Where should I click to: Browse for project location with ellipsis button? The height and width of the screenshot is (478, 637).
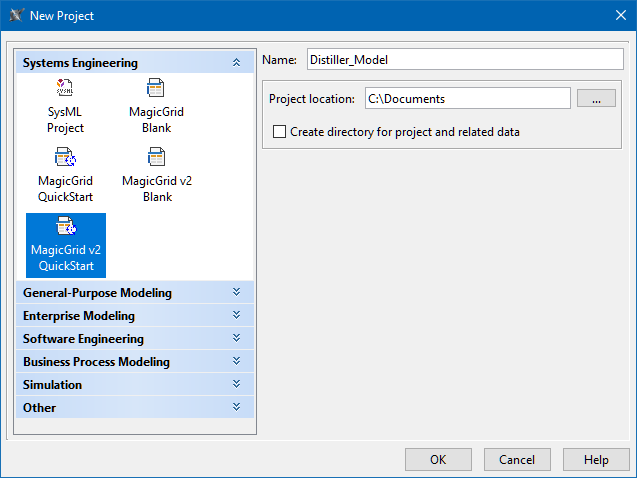596,98
